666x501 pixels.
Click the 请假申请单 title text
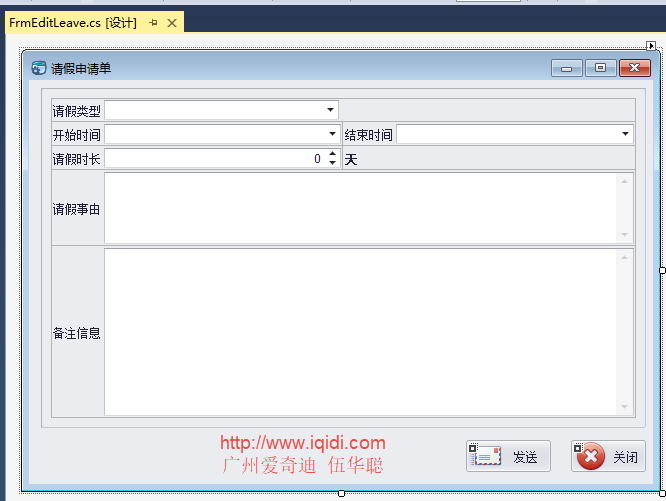click(81, 68)
